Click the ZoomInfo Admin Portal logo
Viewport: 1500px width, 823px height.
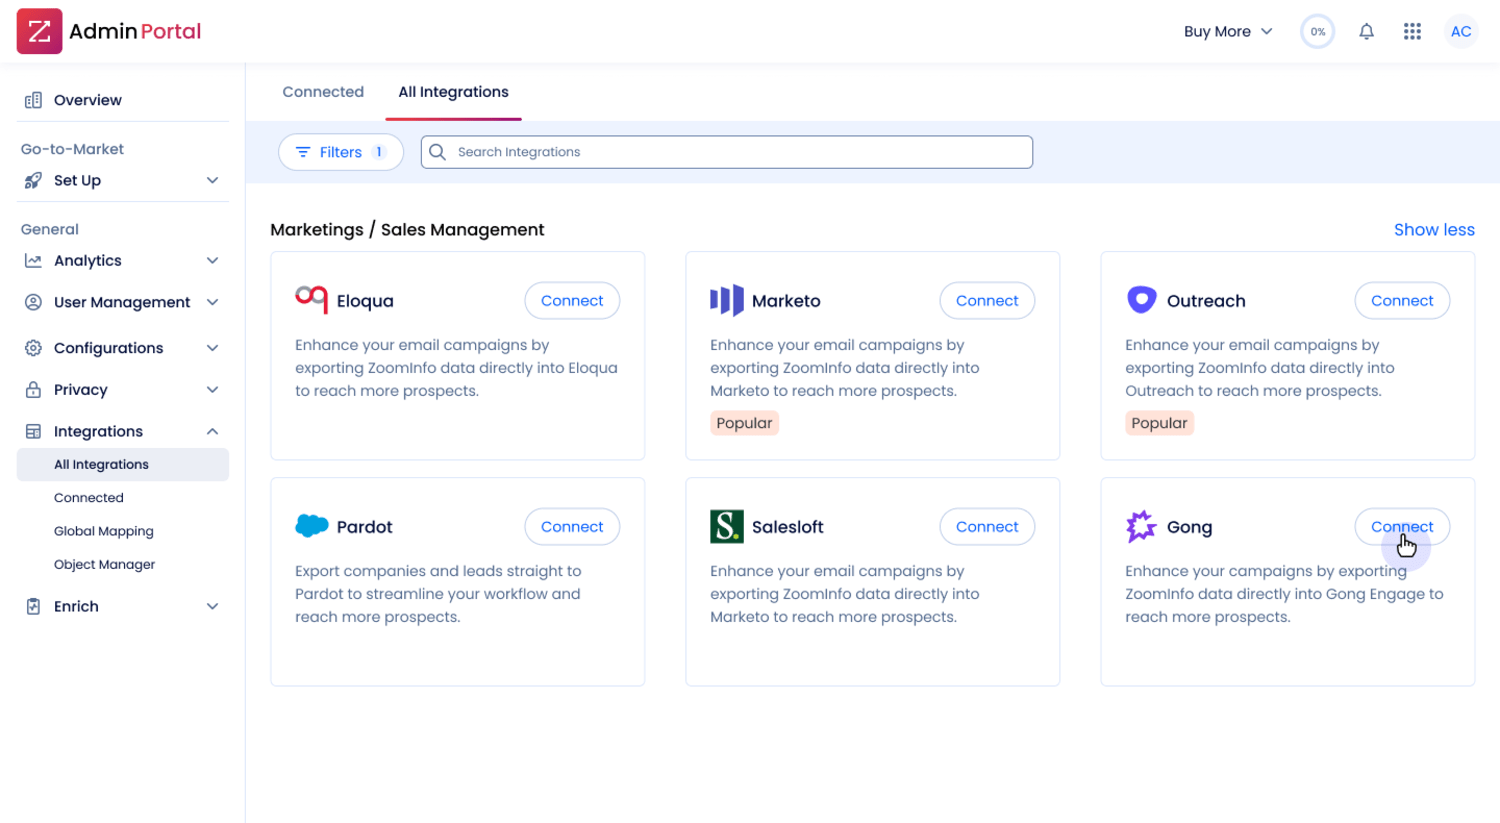[x=39, y=31]
